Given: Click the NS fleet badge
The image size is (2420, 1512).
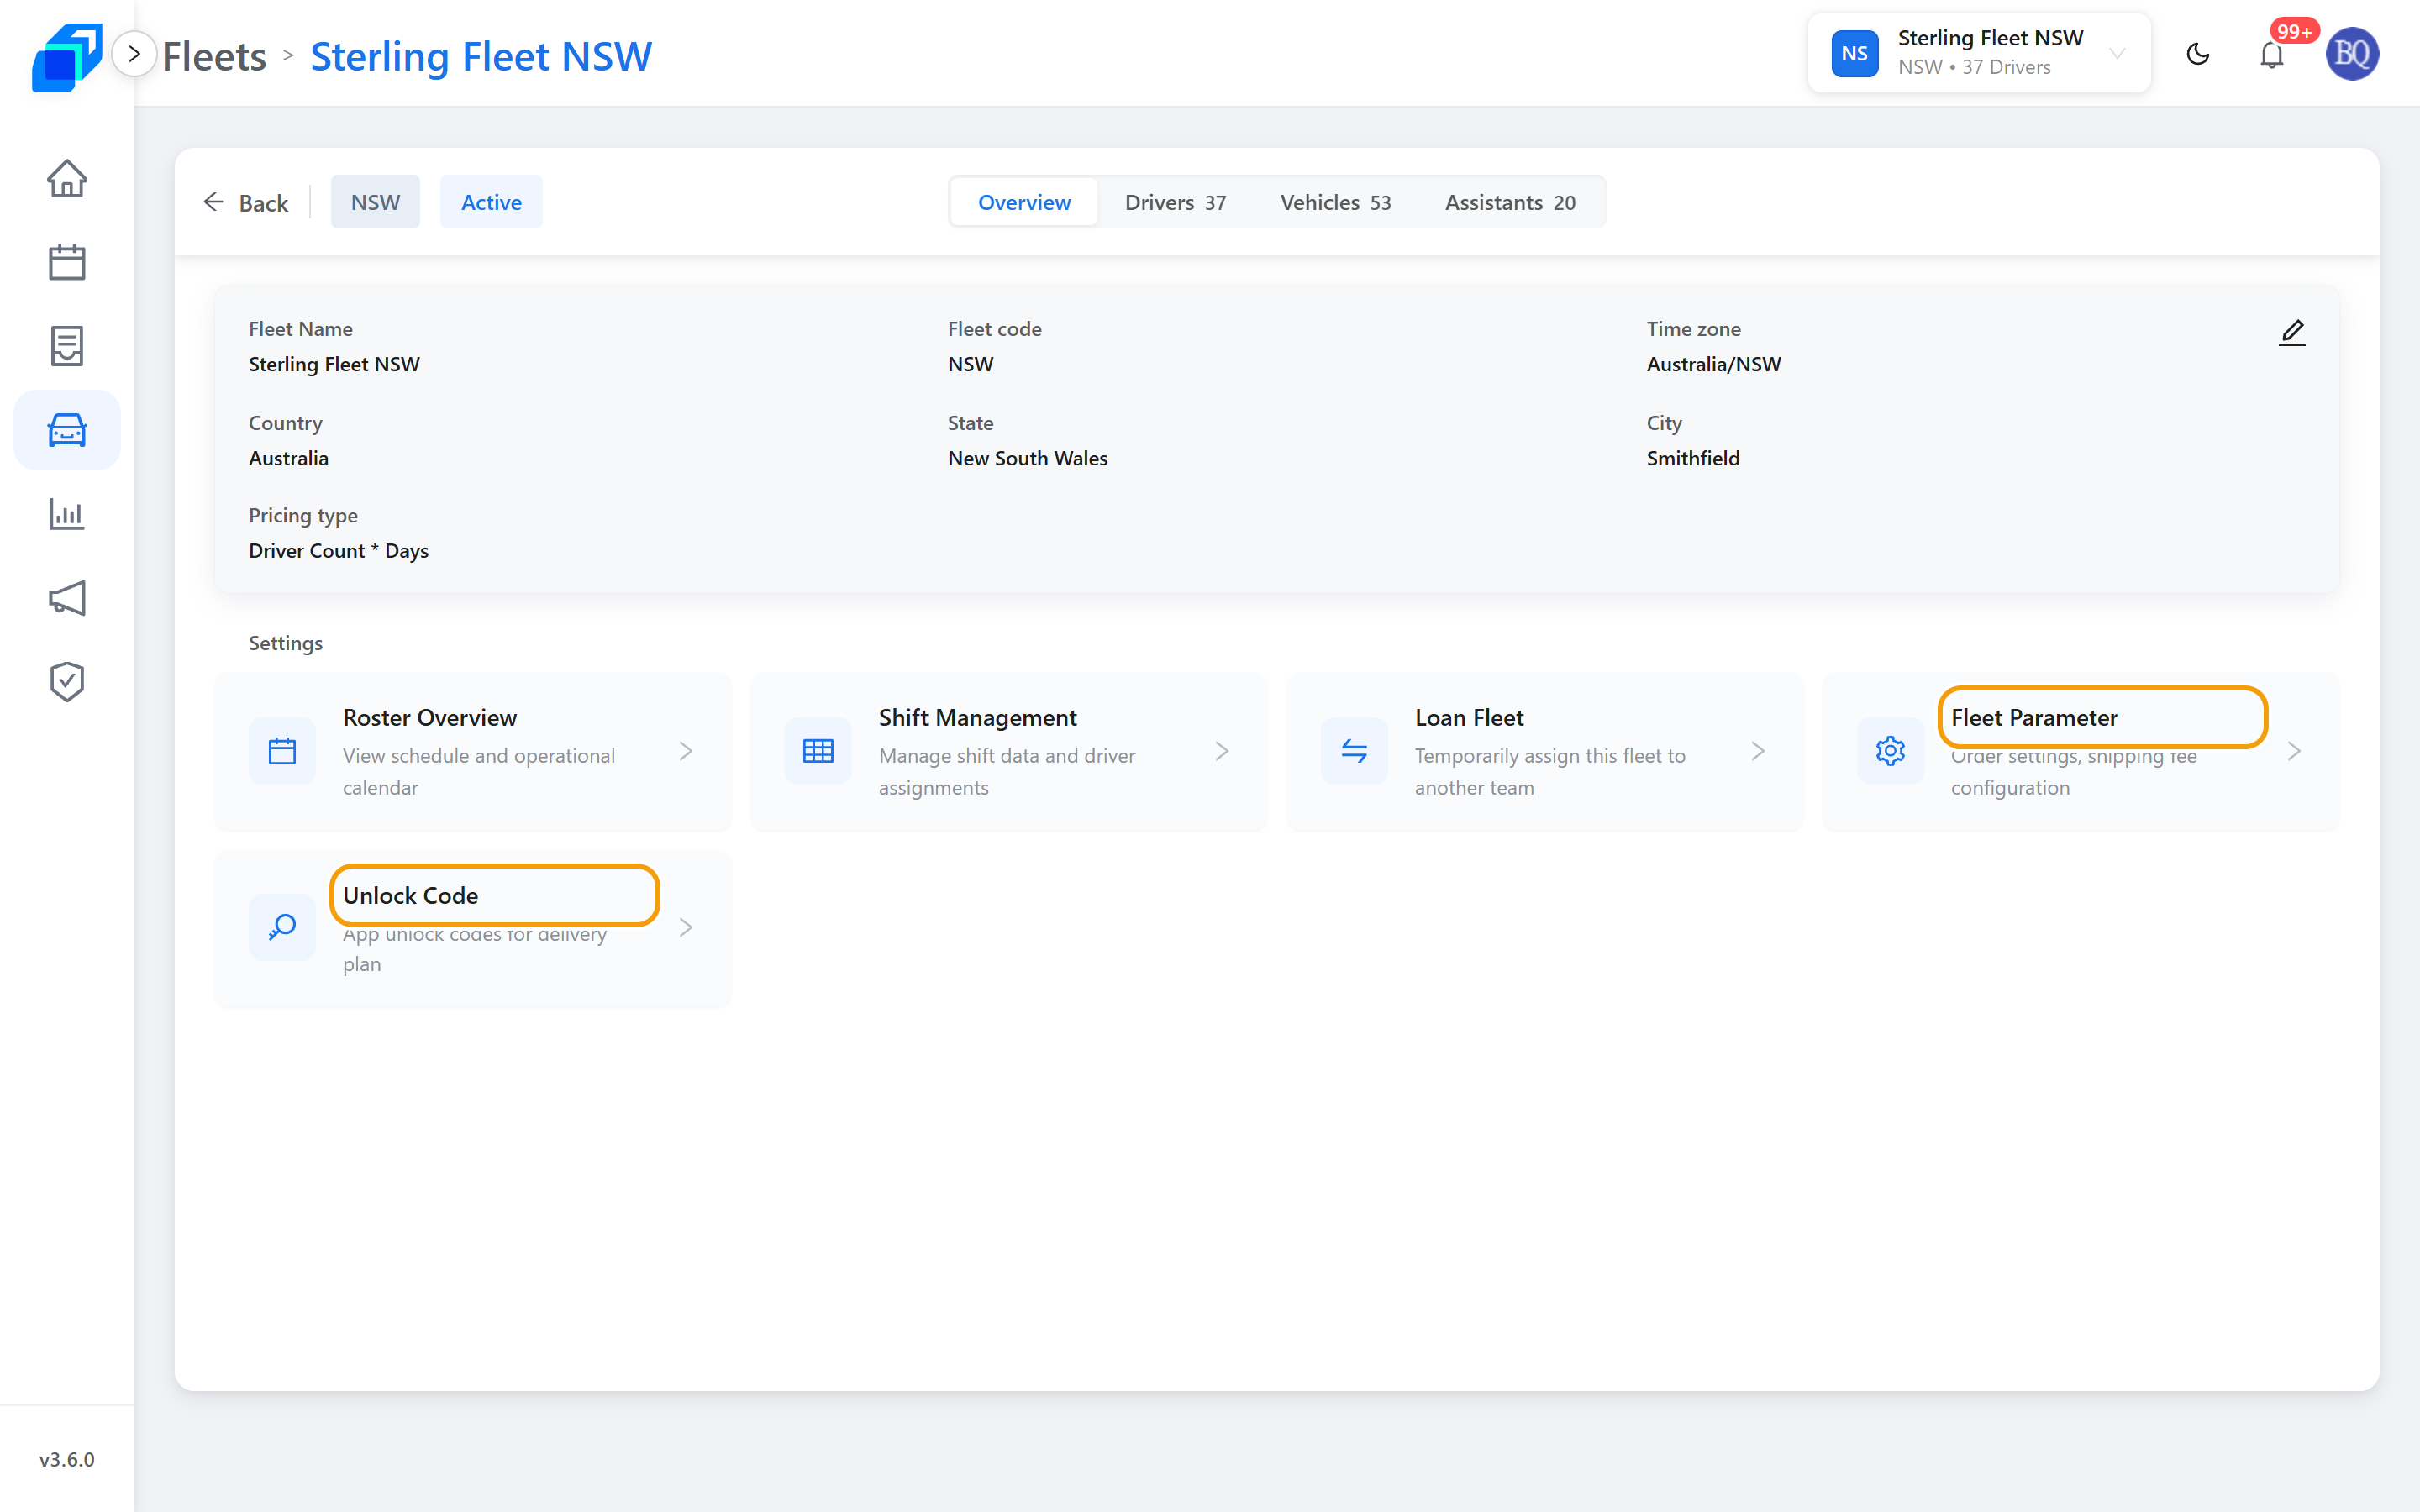Looking at the screenshot, I should pos(1855,53).
